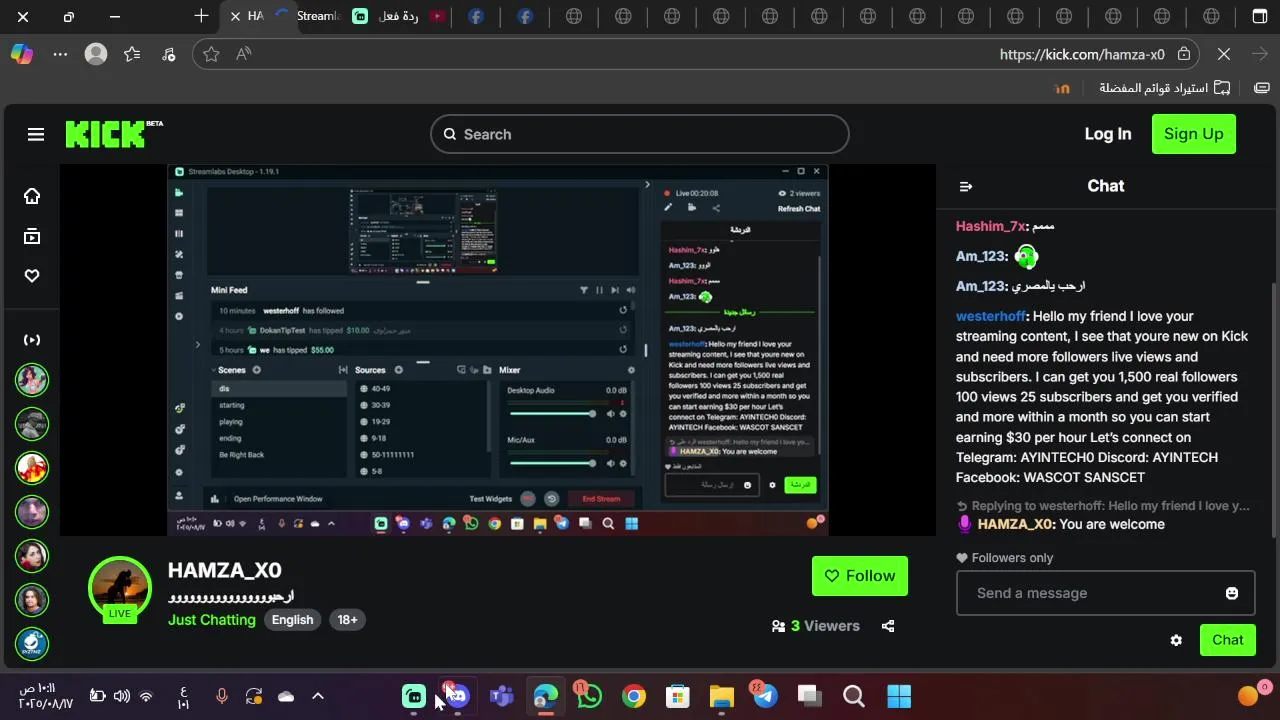The height and width of the screenshot is (720, 1280).
Task: Add this page to favorites with the star
Action: [x=211, y=54]
